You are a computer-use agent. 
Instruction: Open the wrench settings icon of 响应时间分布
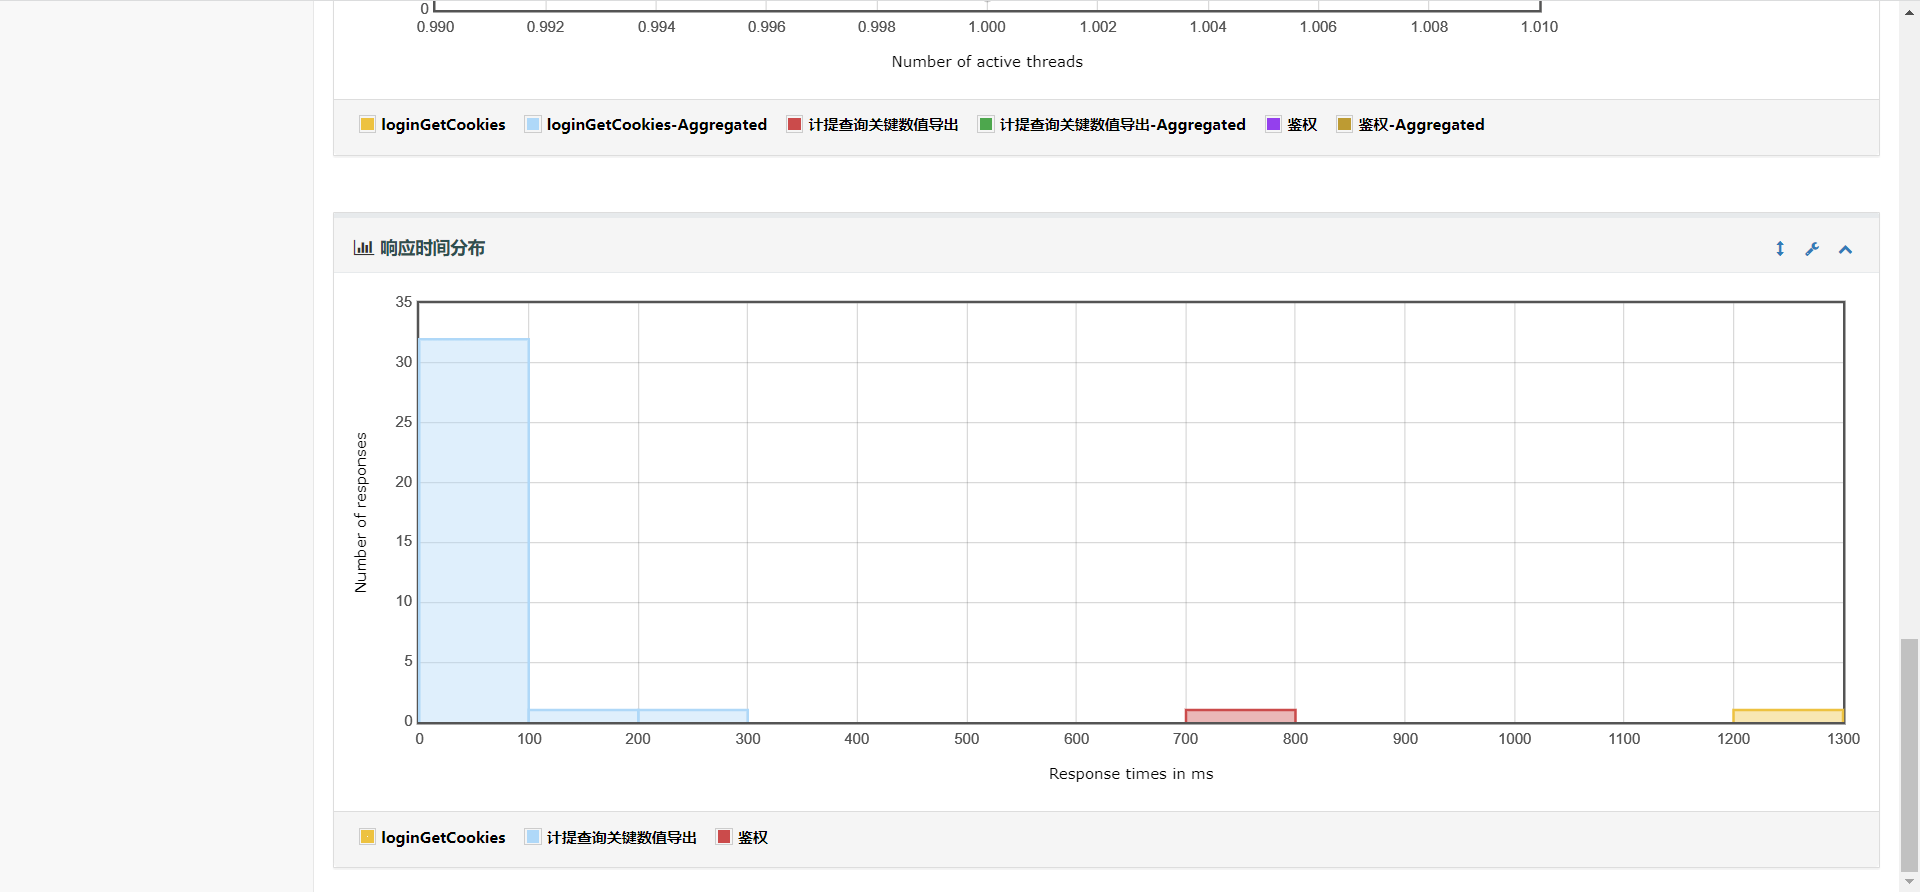pos(1812,248)
